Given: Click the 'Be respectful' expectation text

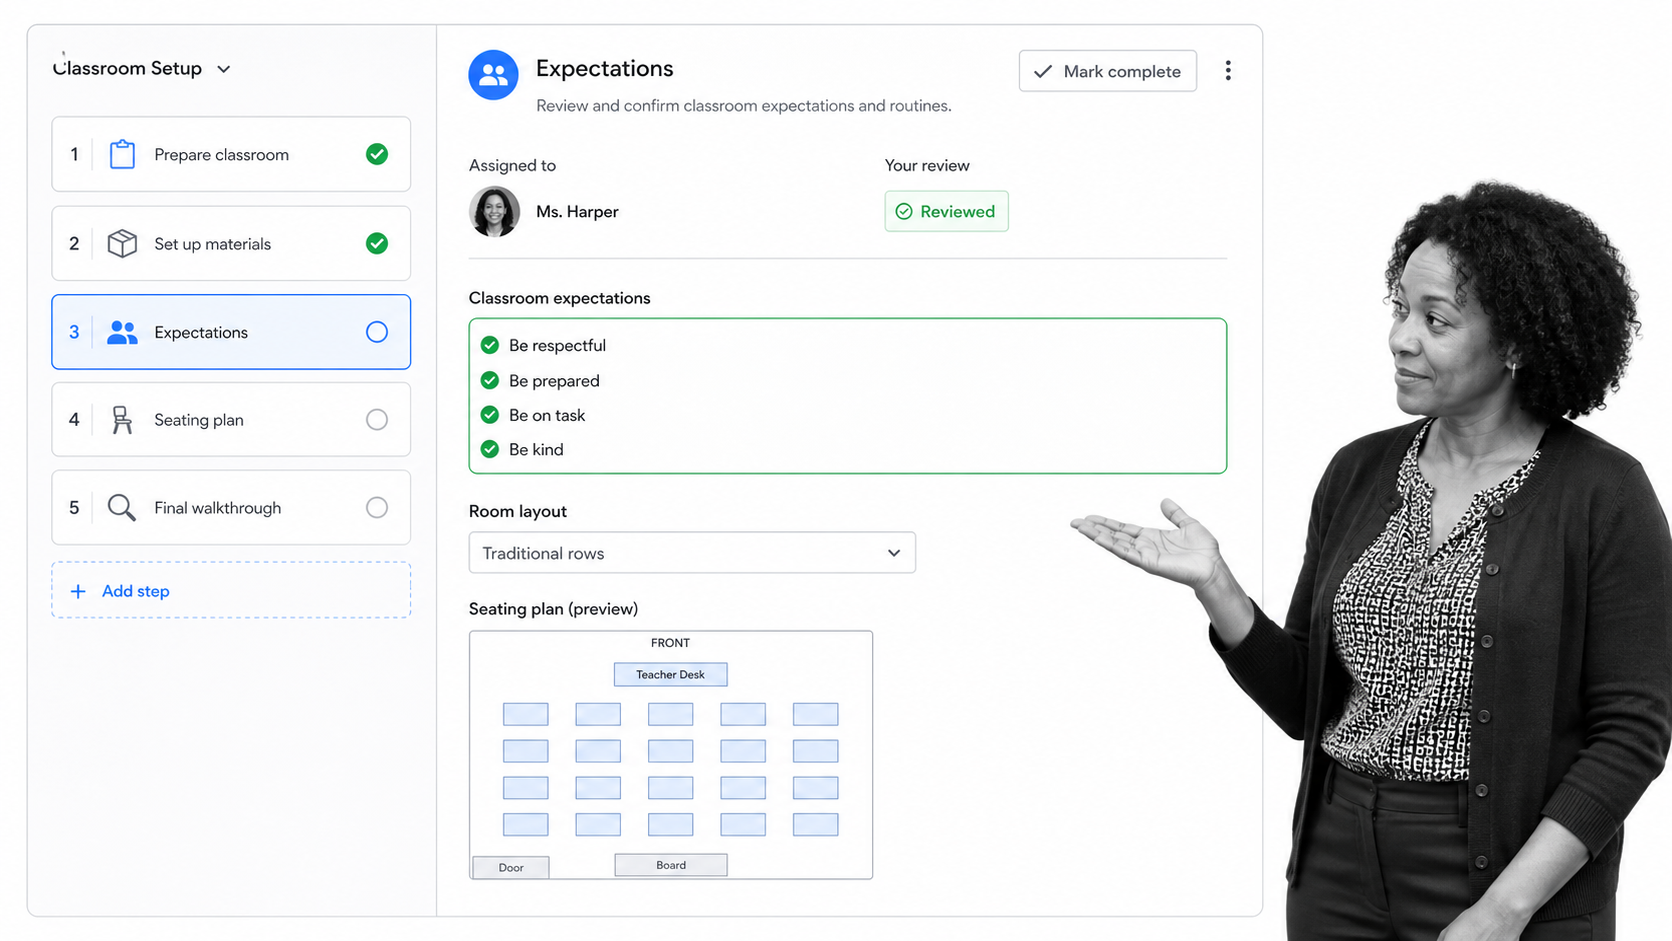Looking at the screenshot, I should tap(557, 345).
